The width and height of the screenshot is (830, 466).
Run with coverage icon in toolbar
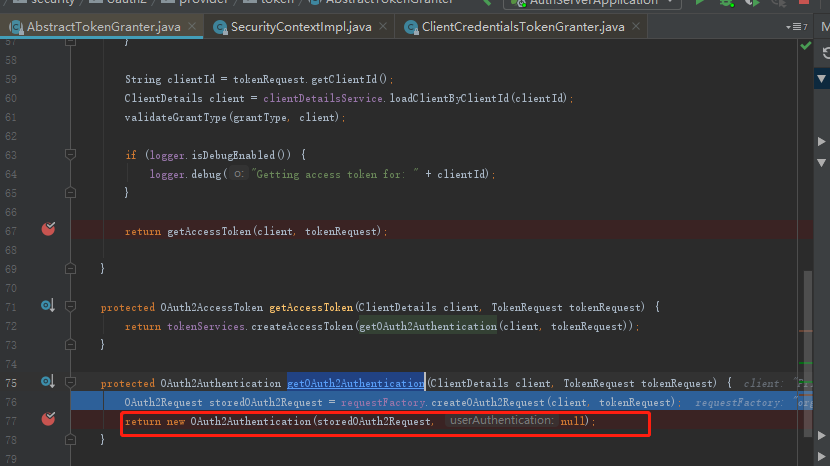752,3
